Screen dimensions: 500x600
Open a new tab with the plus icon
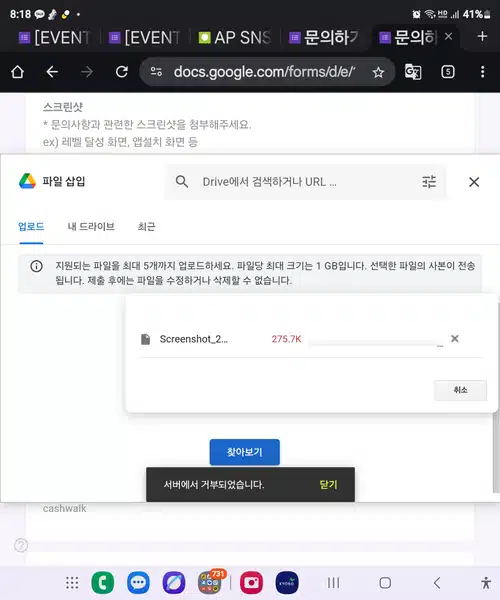tap(482, 36)
